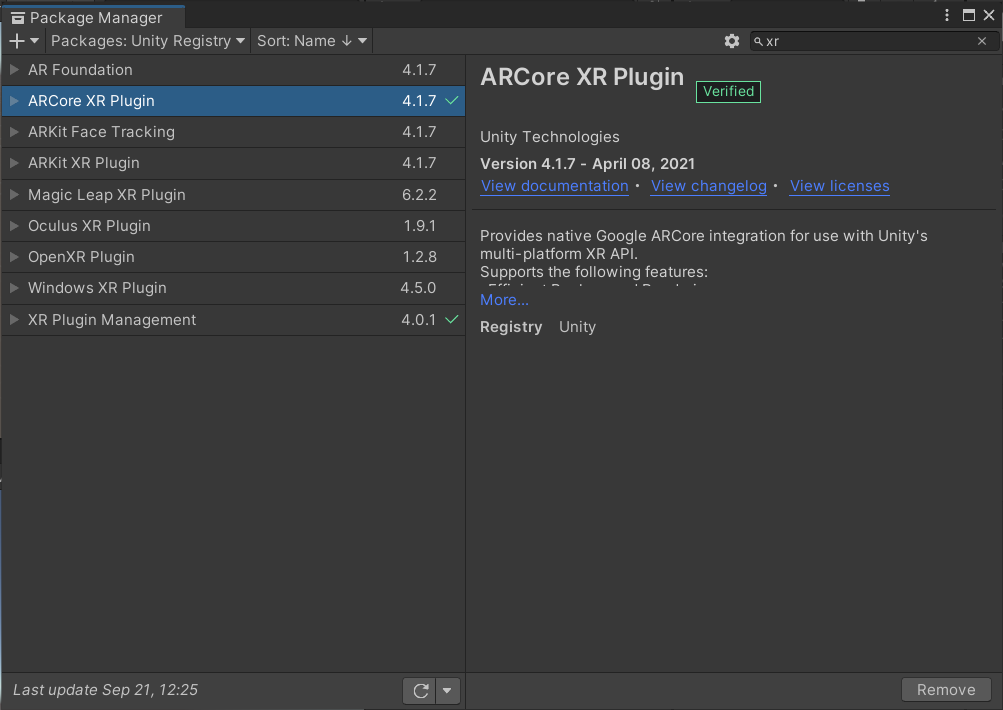Clear the search field with the X
Image resolution: width=1003 pixels, height=710 pixels.
pos(982,41)
